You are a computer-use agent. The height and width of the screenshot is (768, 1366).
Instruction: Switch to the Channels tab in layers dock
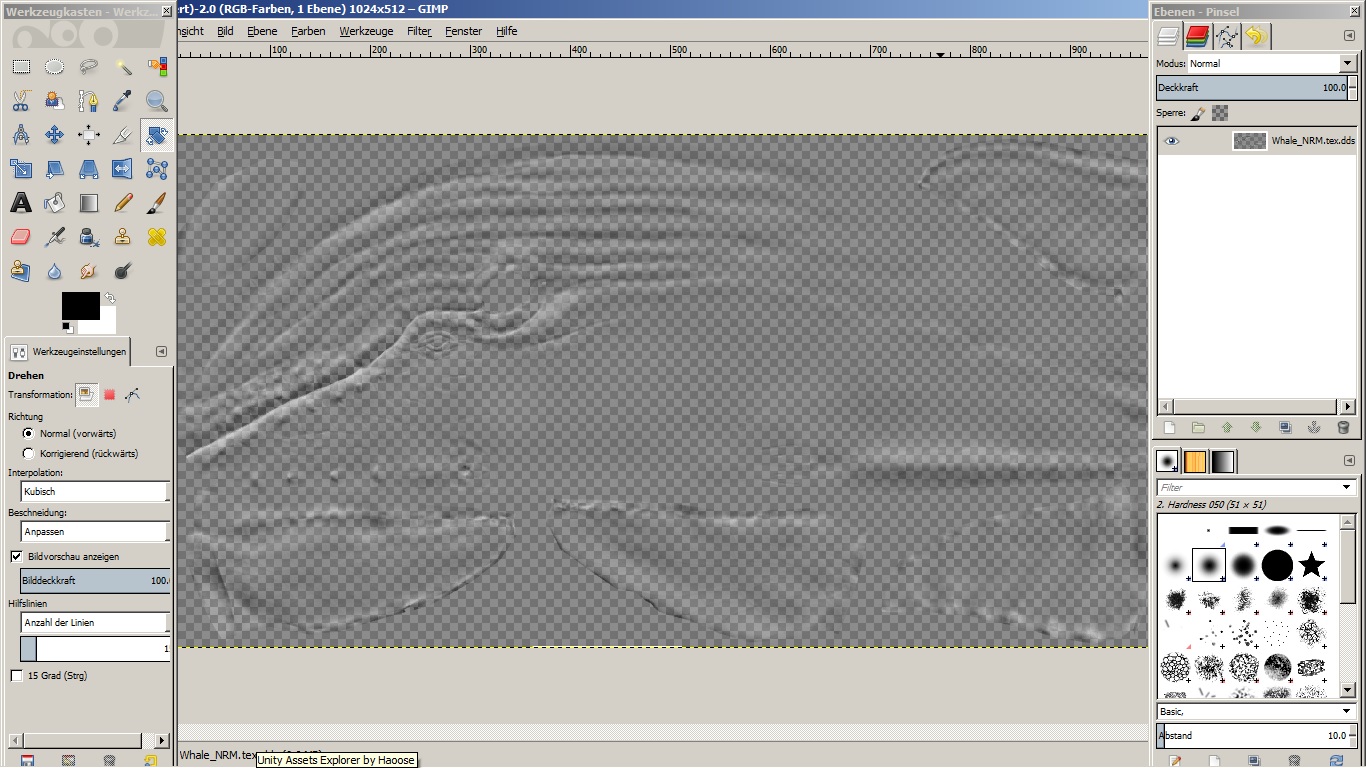click(1197, 37)
